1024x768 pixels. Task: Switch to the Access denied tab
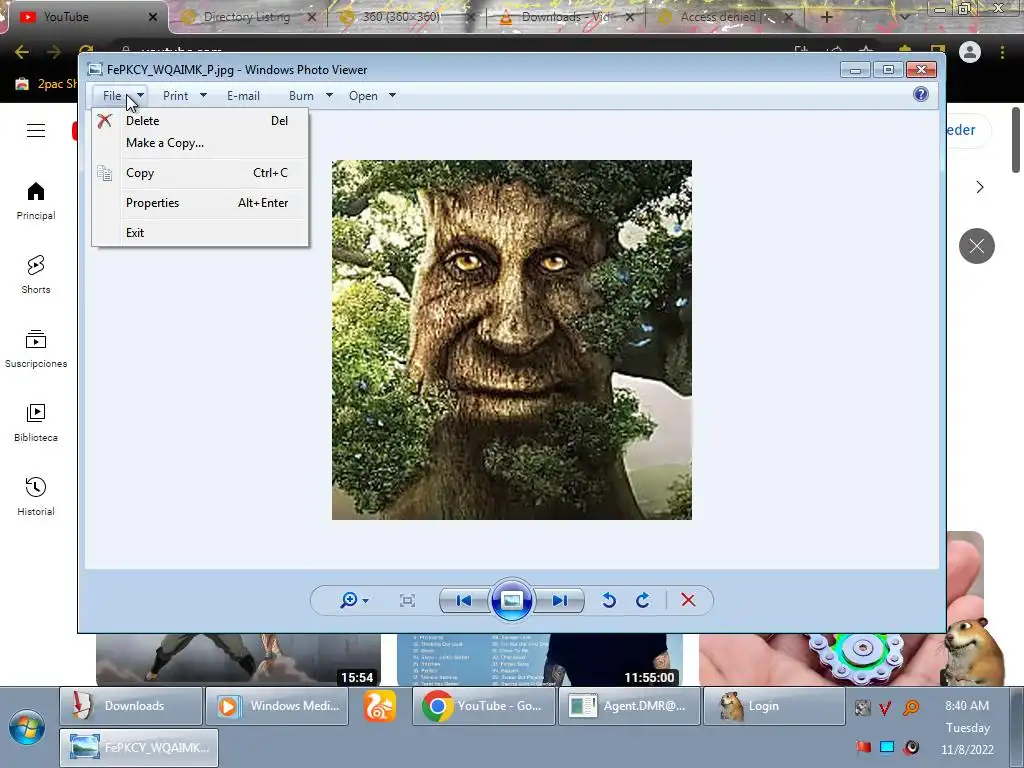click(x=718, y=17)
